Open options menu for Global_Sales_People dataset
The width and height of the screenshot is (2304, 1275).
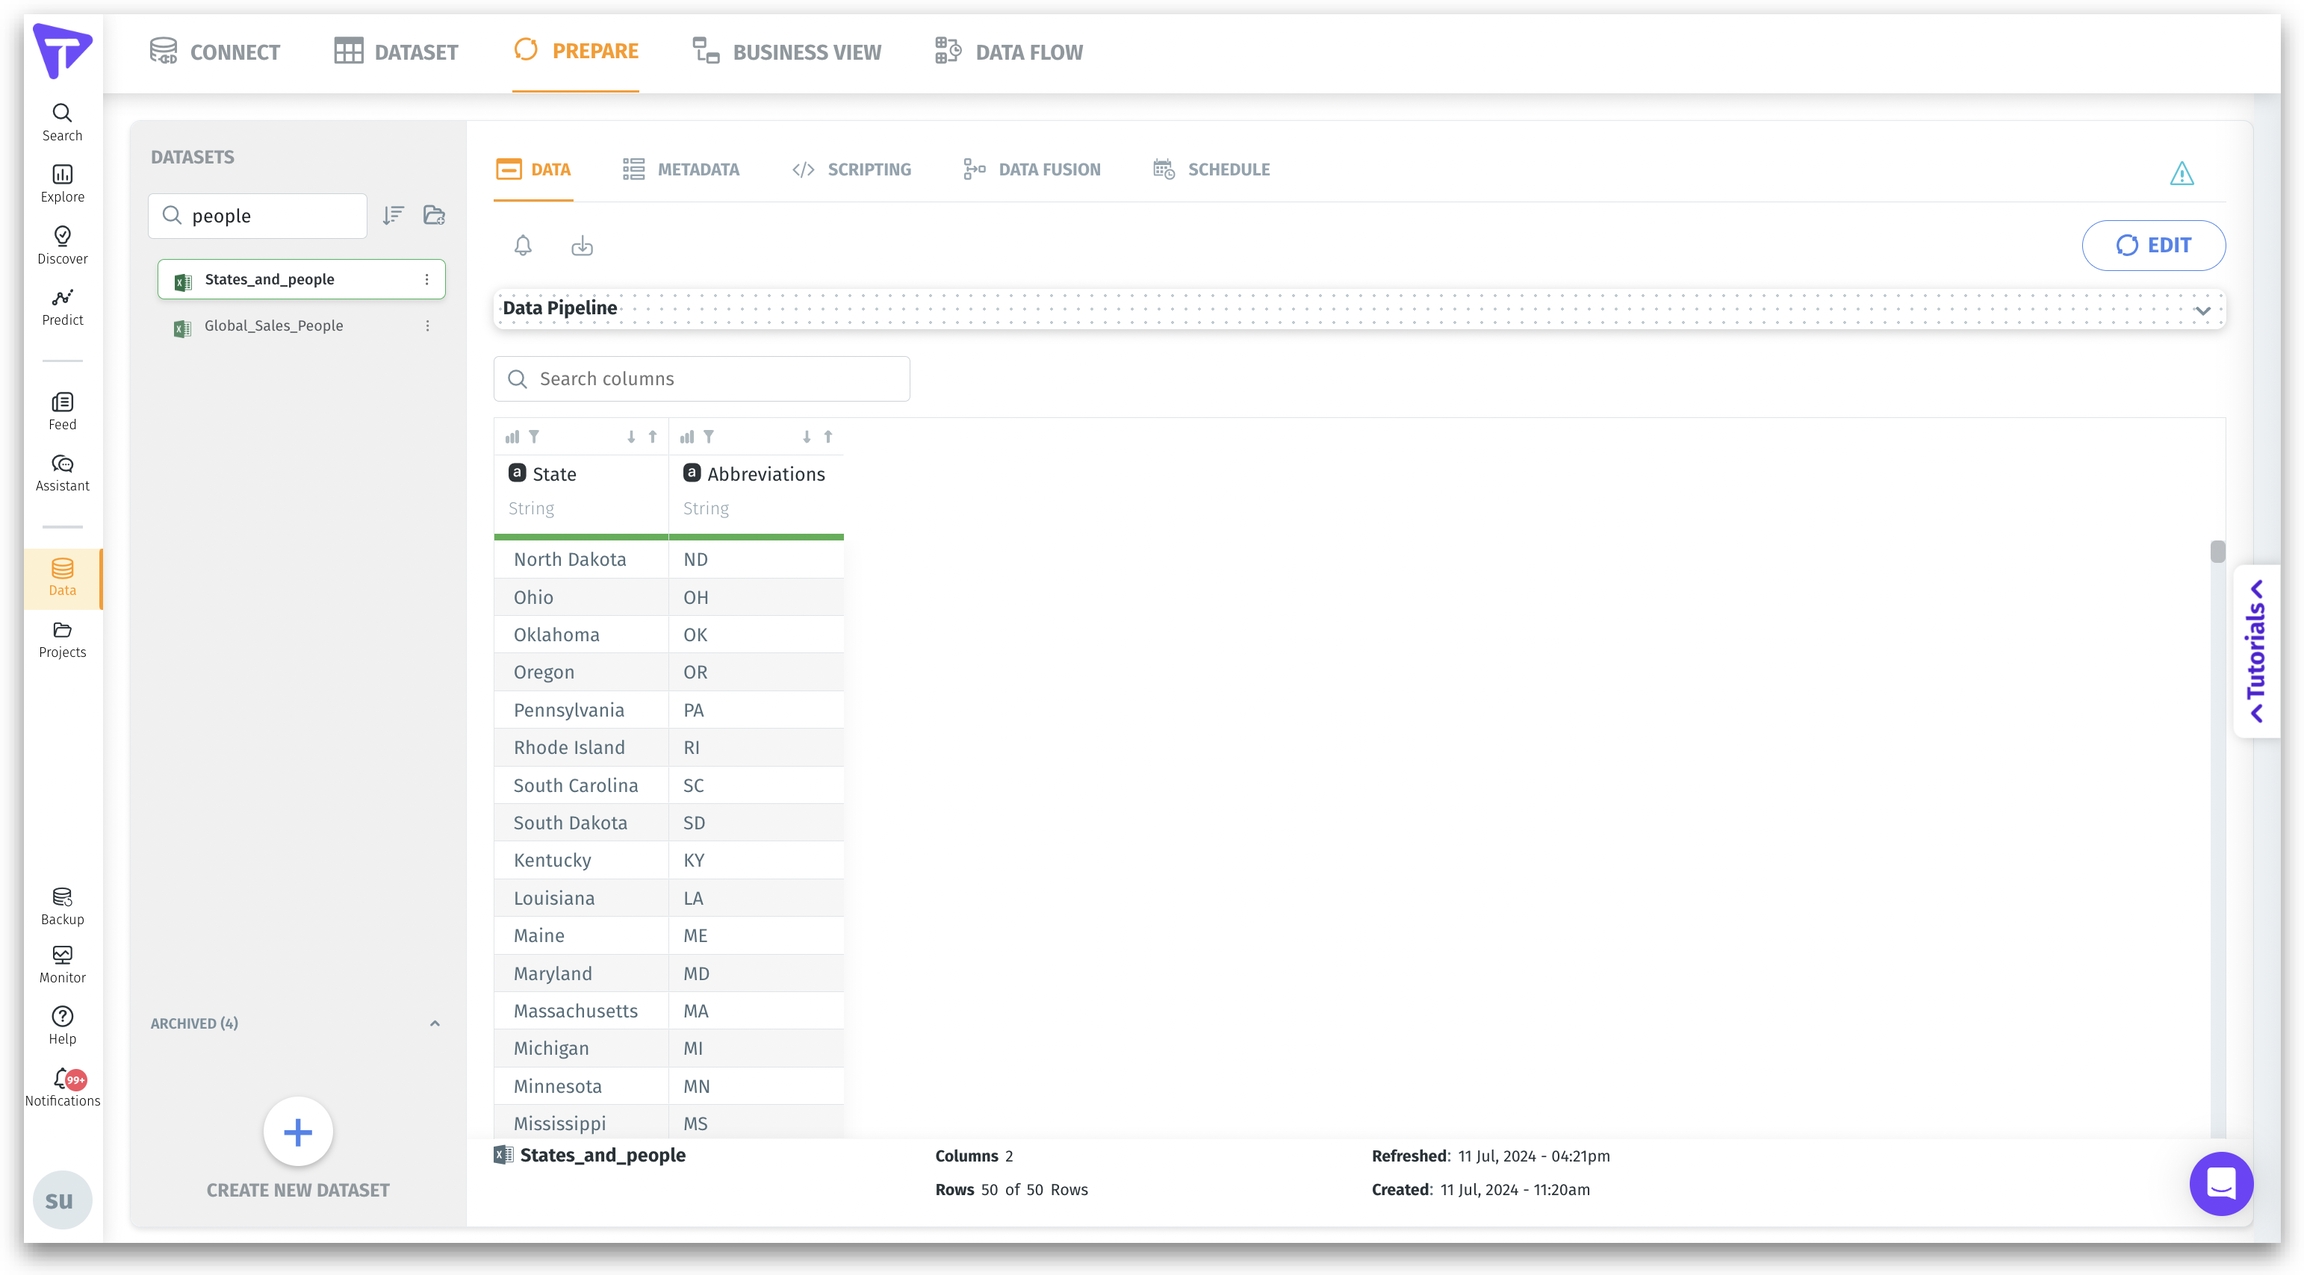pos(427,326)
